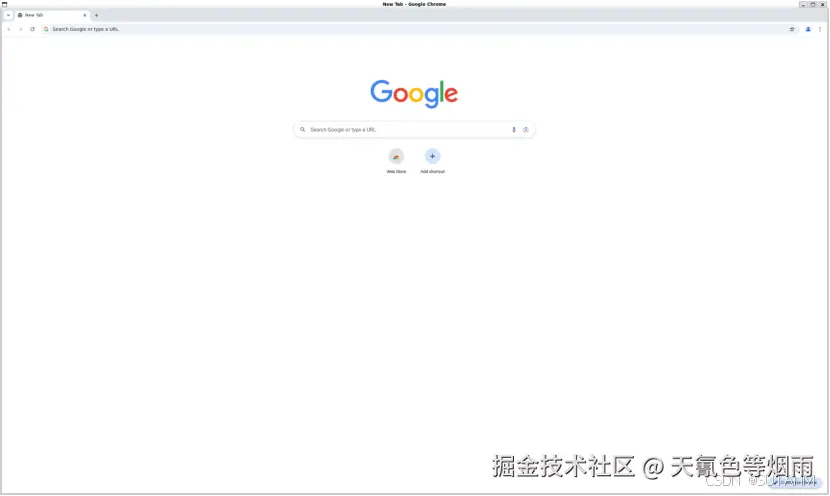The image size is (830, 496).
Task: Close the New Tab tab
Action: tap(85, 15)
